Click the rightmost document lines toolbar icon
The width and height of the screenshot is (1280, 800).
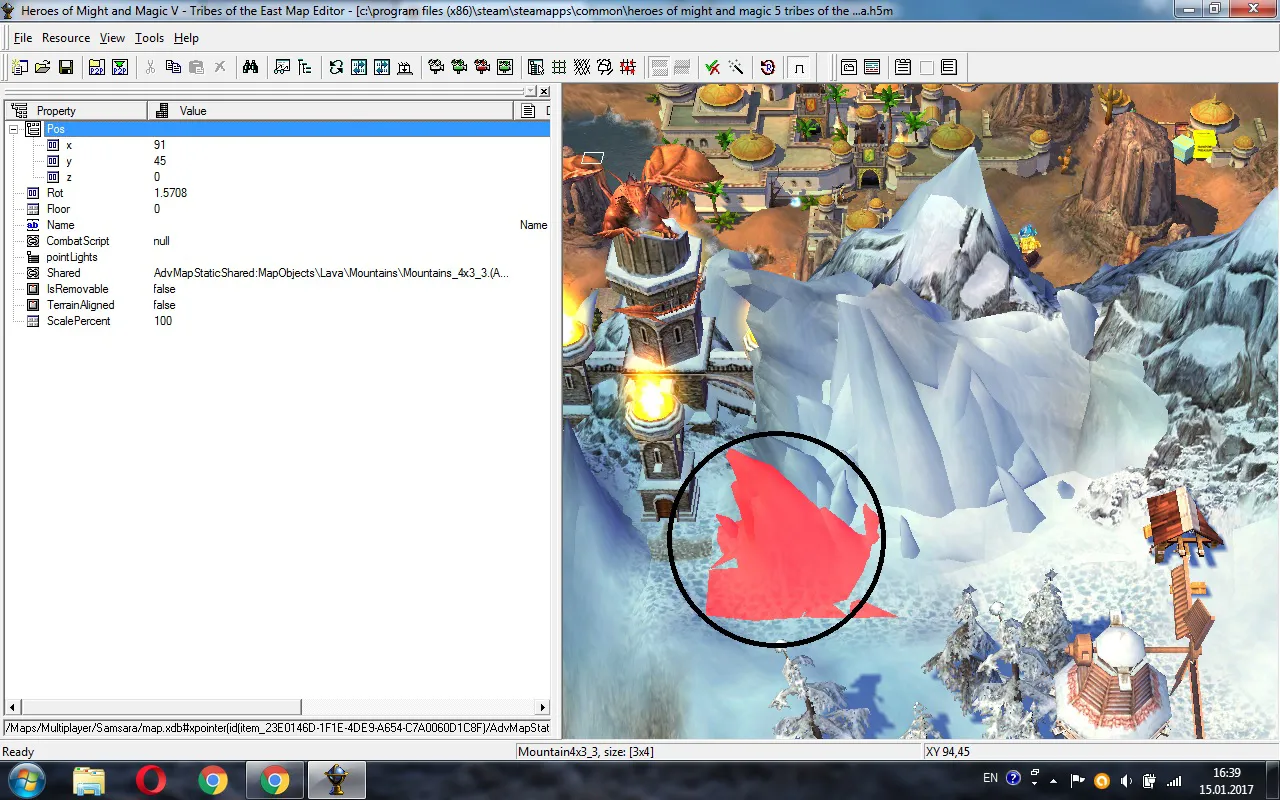tap(949, 67)
